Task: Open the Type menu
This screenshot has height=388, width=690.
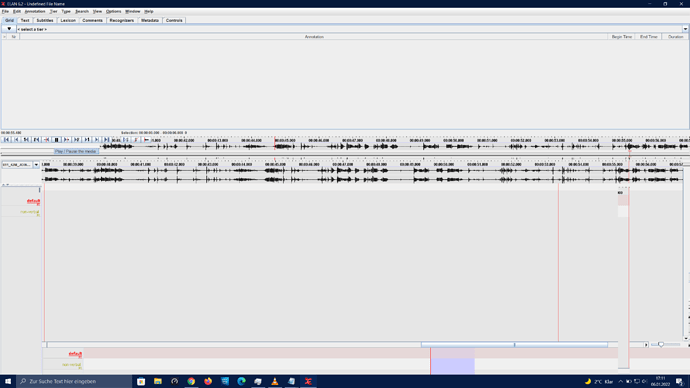Action: click(x=66, y=11)
